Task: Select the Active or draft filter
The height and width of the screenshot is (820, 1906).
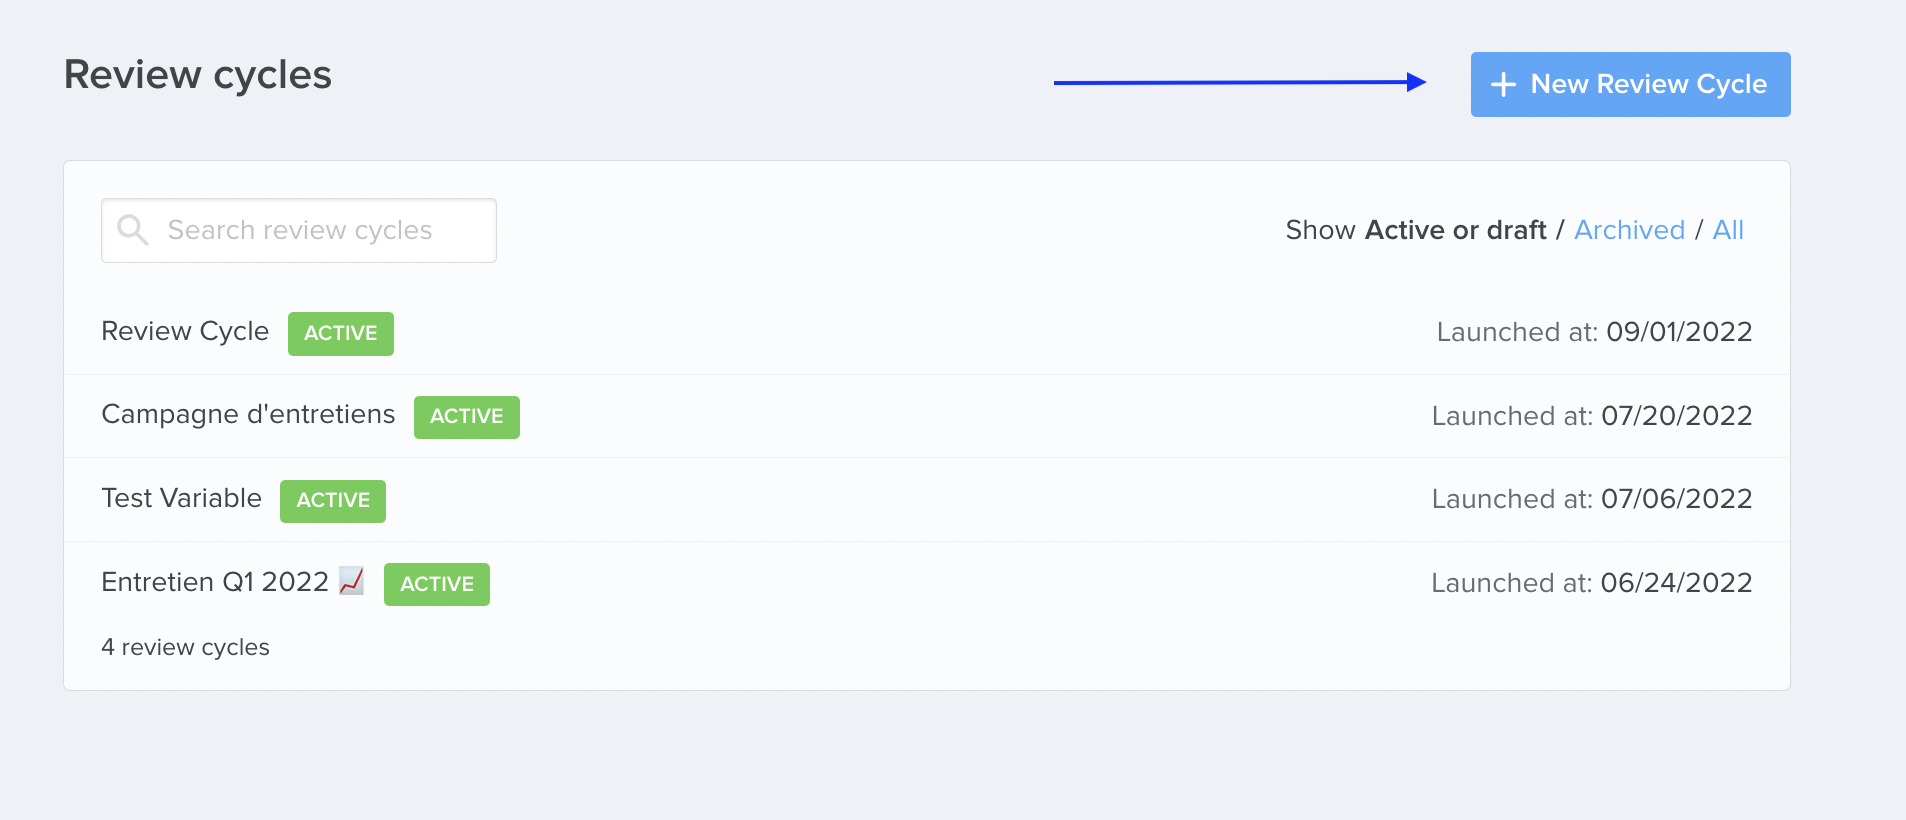Action: point(1456,230)
